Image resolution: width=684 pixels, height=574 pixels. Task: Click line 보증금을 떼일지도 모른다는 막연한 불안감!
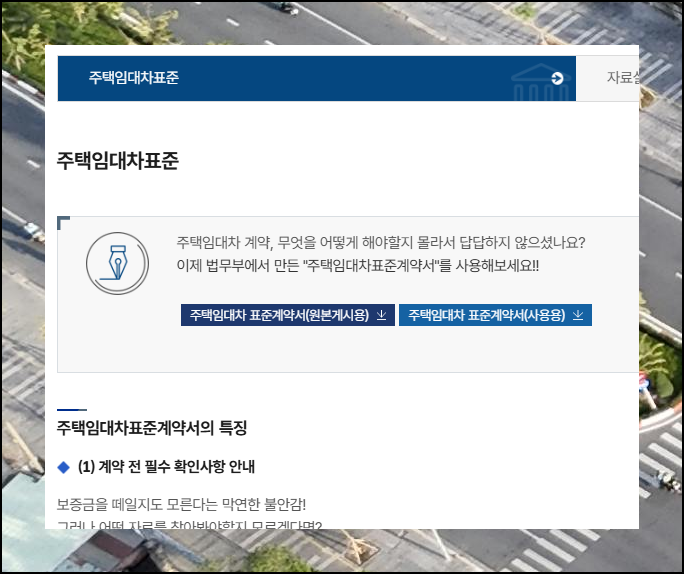click(x=181, y=505)
